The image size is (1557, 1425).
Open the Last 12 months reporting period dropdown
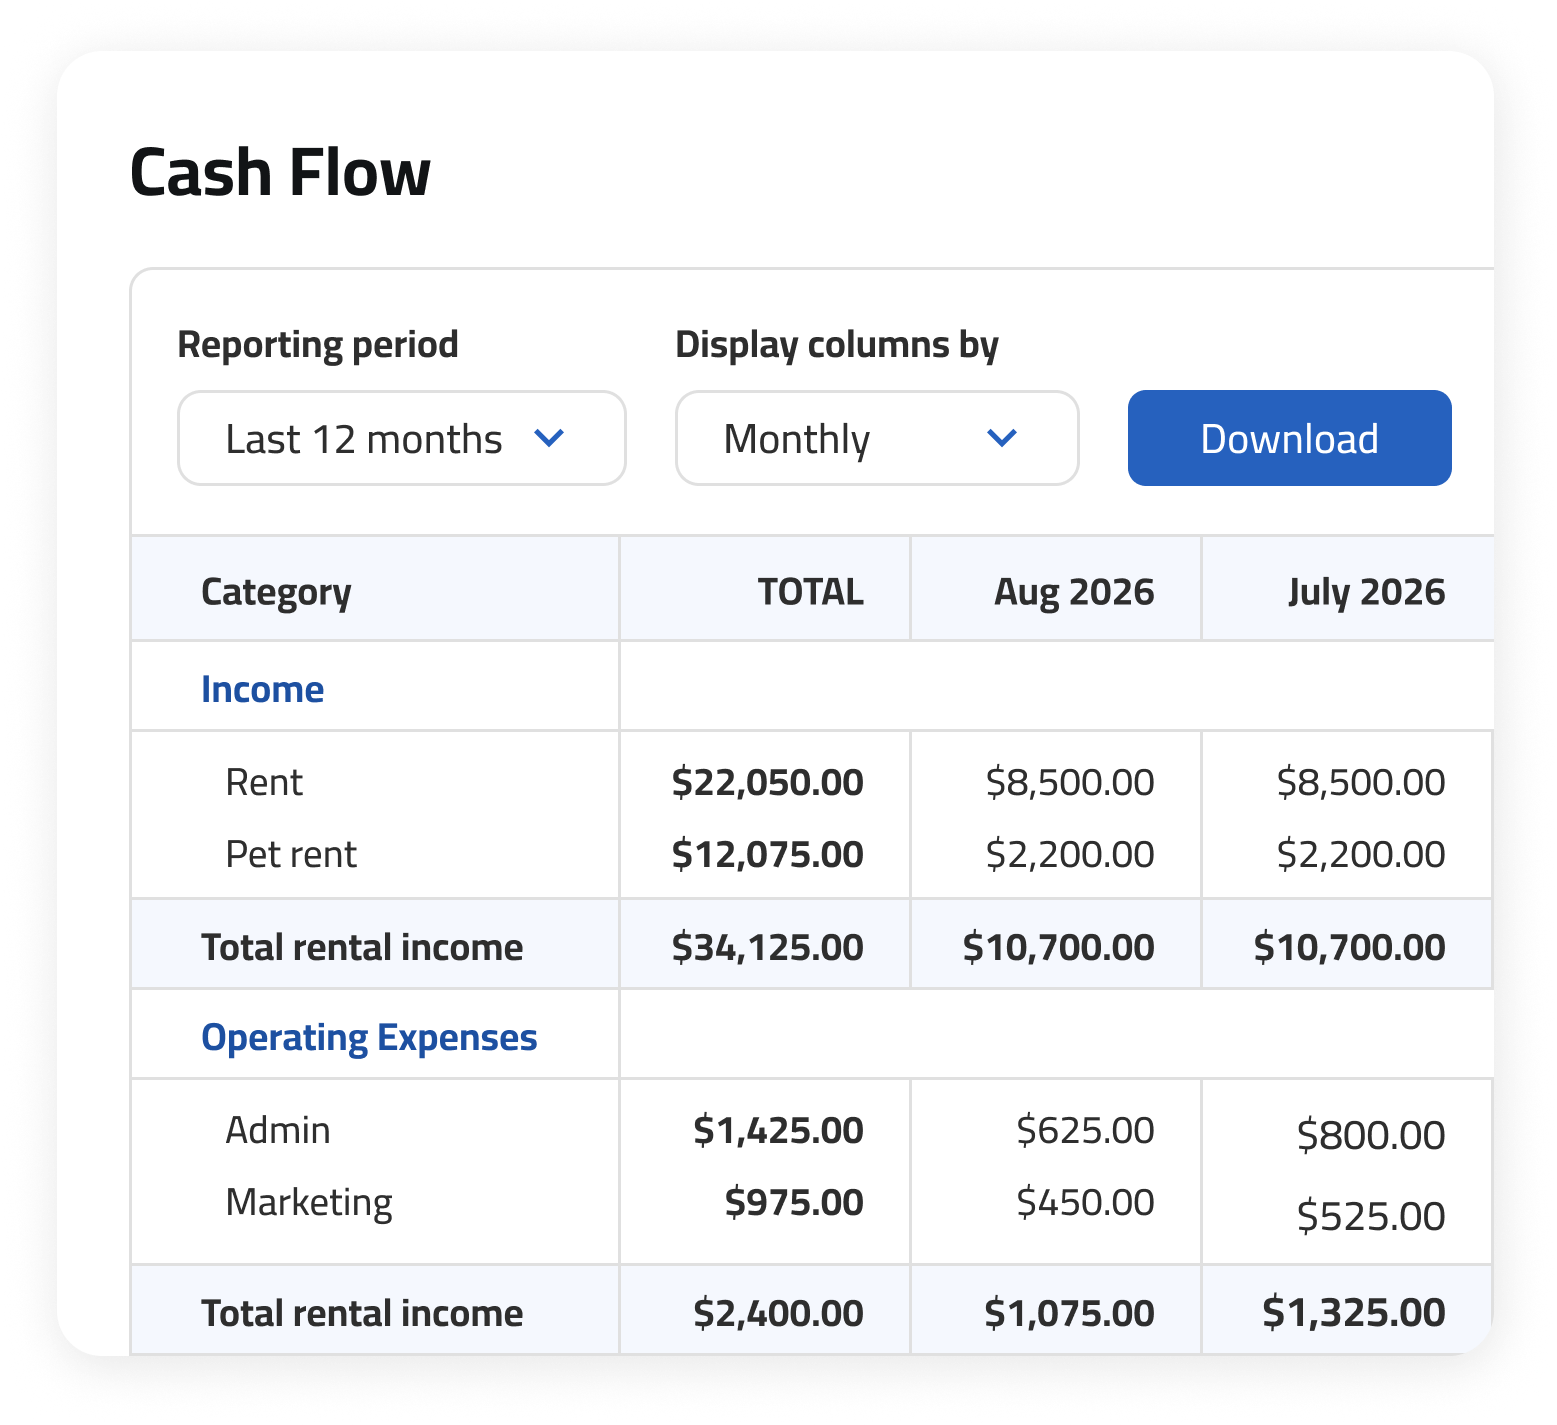[401, 438]
